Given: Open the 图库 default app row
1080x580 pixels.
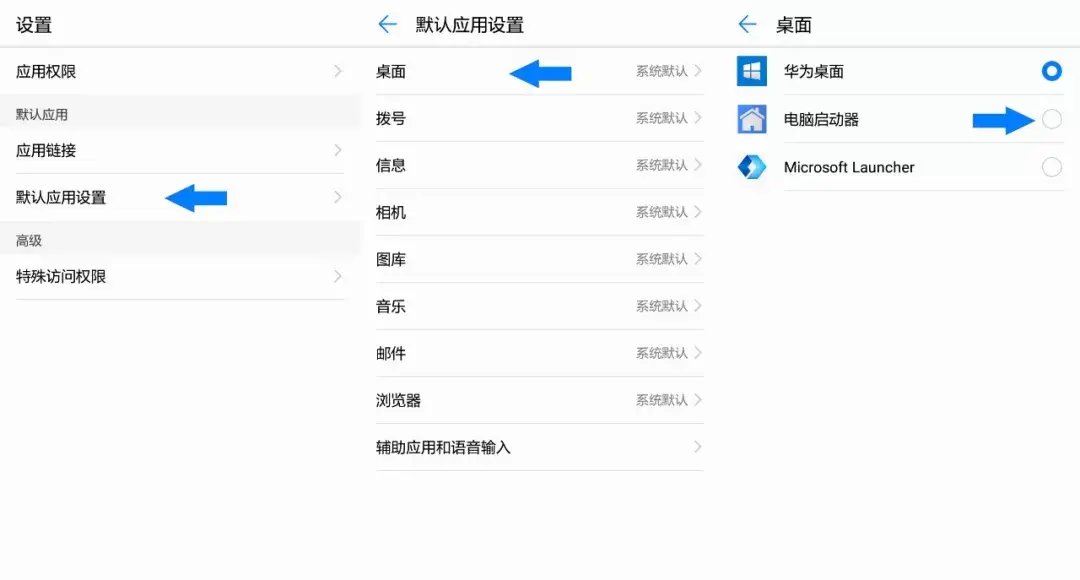Looking at the screenshot, I should click(539, 259).
